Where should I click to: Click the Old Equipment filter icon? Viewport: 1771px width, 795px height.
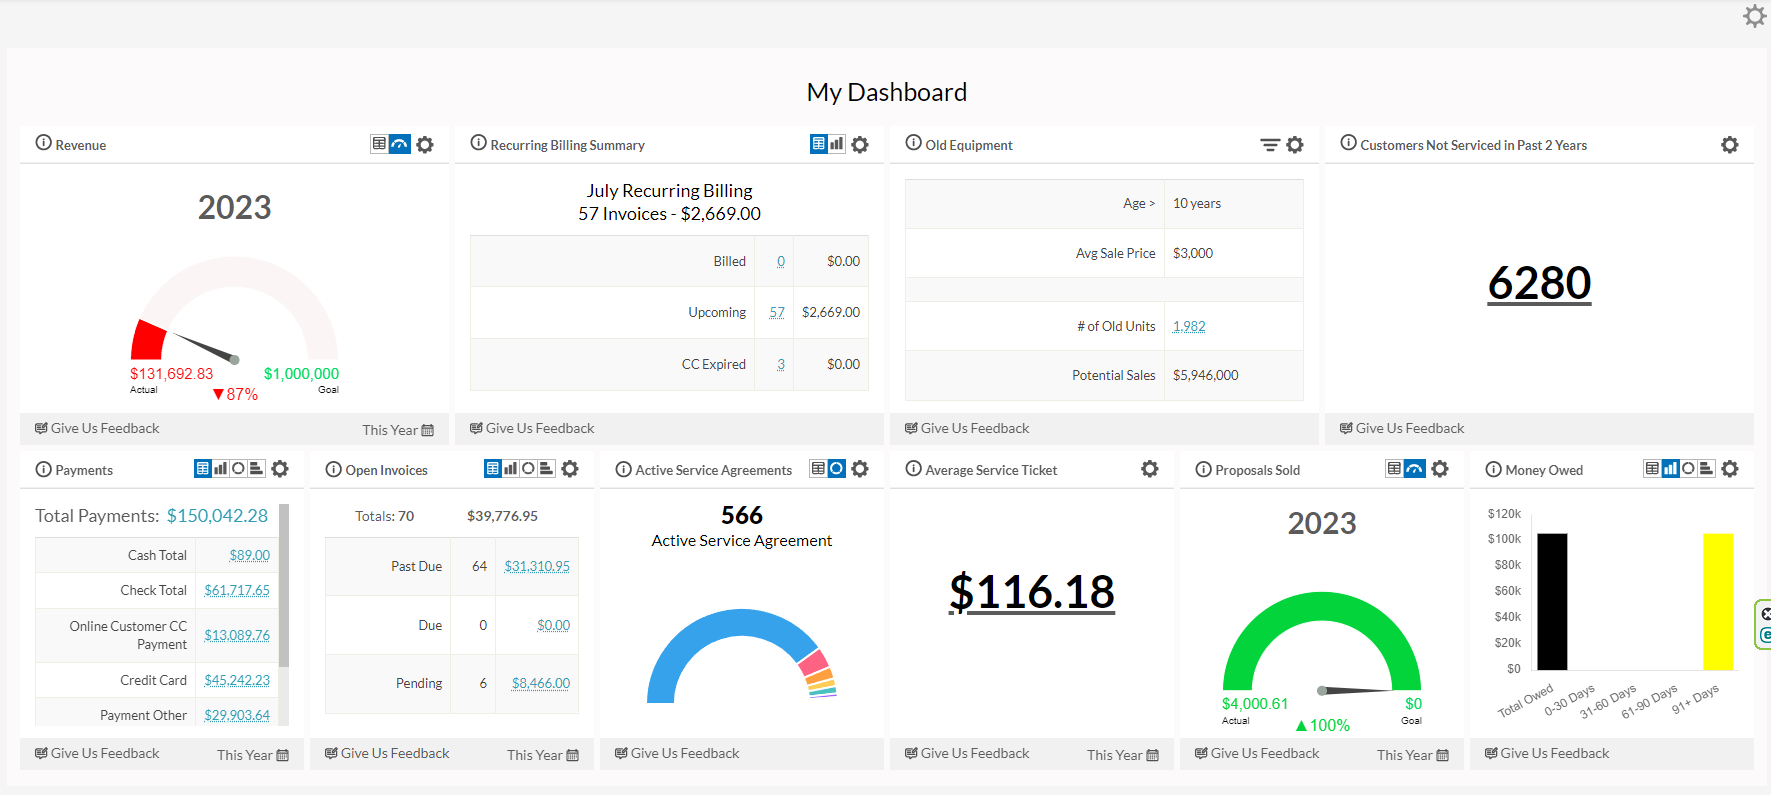coord(1269,145)
